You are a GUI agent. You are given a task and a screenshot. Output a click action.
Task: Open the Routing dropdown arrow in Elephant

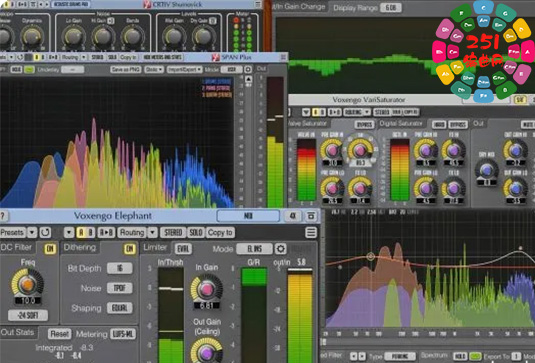153,233
